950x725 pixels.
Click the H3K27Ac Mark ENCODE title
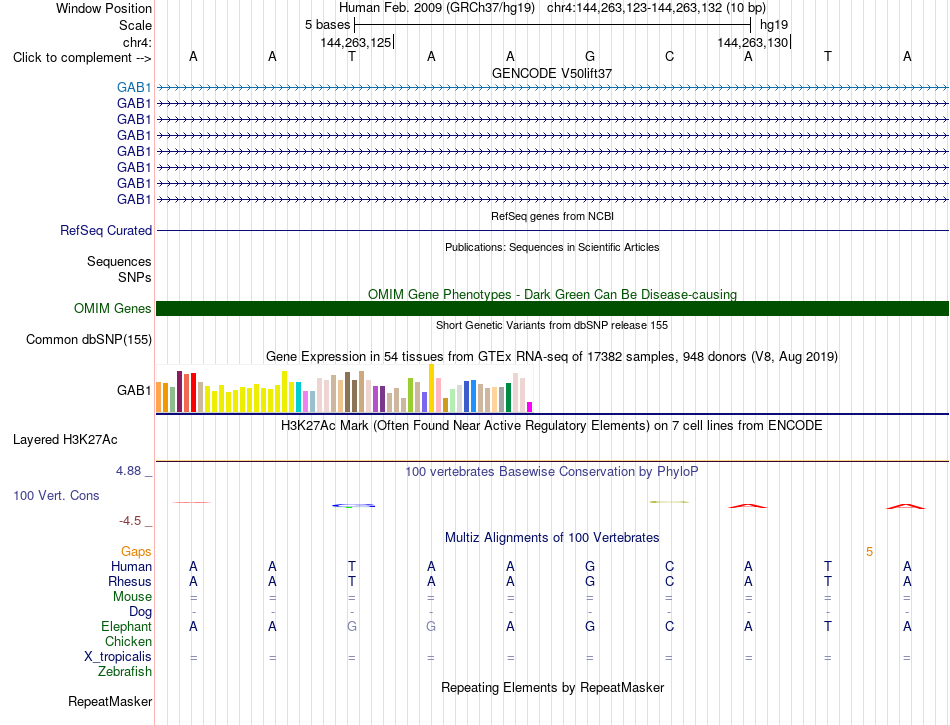tap(552, 426)
